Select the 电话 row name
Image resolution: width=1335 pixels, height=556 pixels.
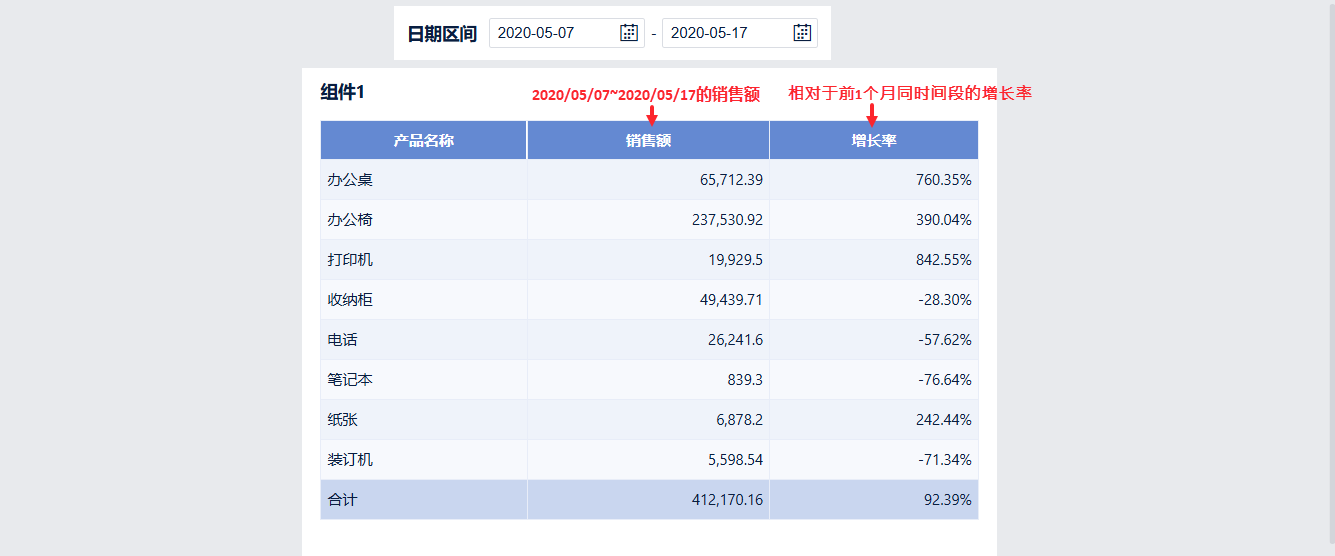(342, 340)
